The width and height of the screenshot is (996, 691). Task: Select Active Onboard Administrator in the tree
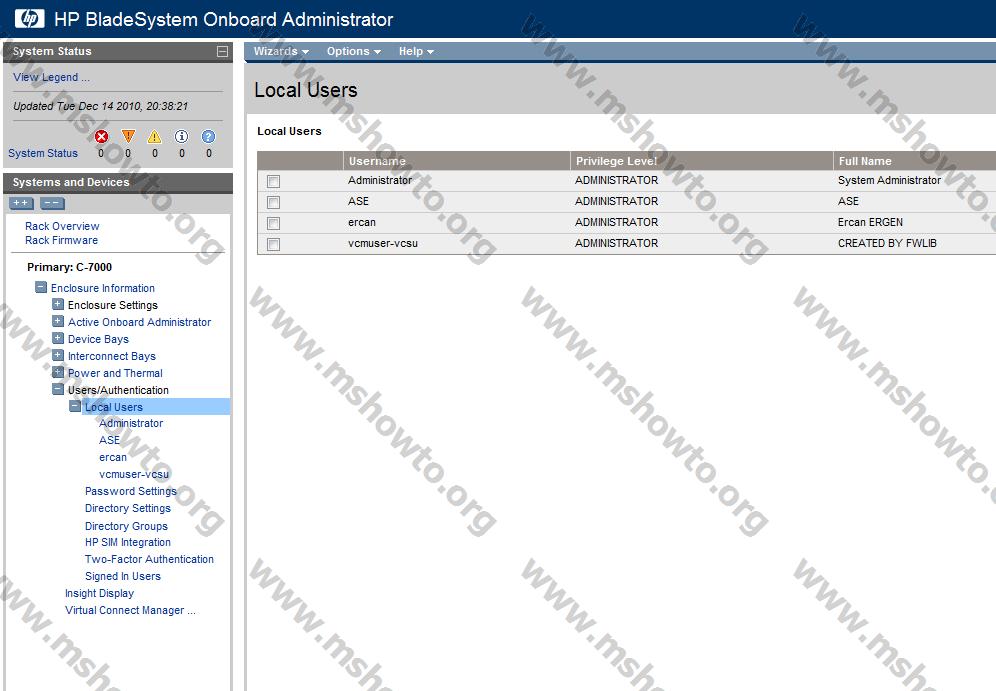tap(139, 322)
